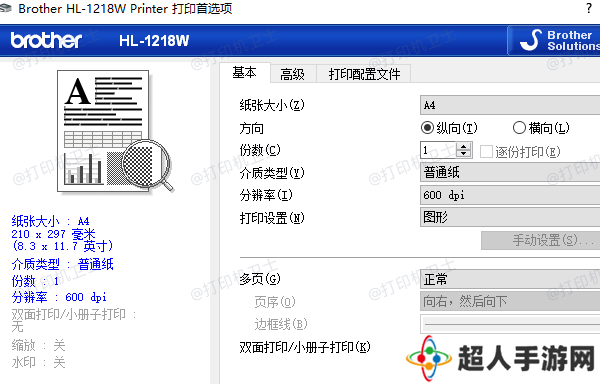Open the 分辨率 600 dpi dropdown
This screenshot has width=600, height=384.
510,195
